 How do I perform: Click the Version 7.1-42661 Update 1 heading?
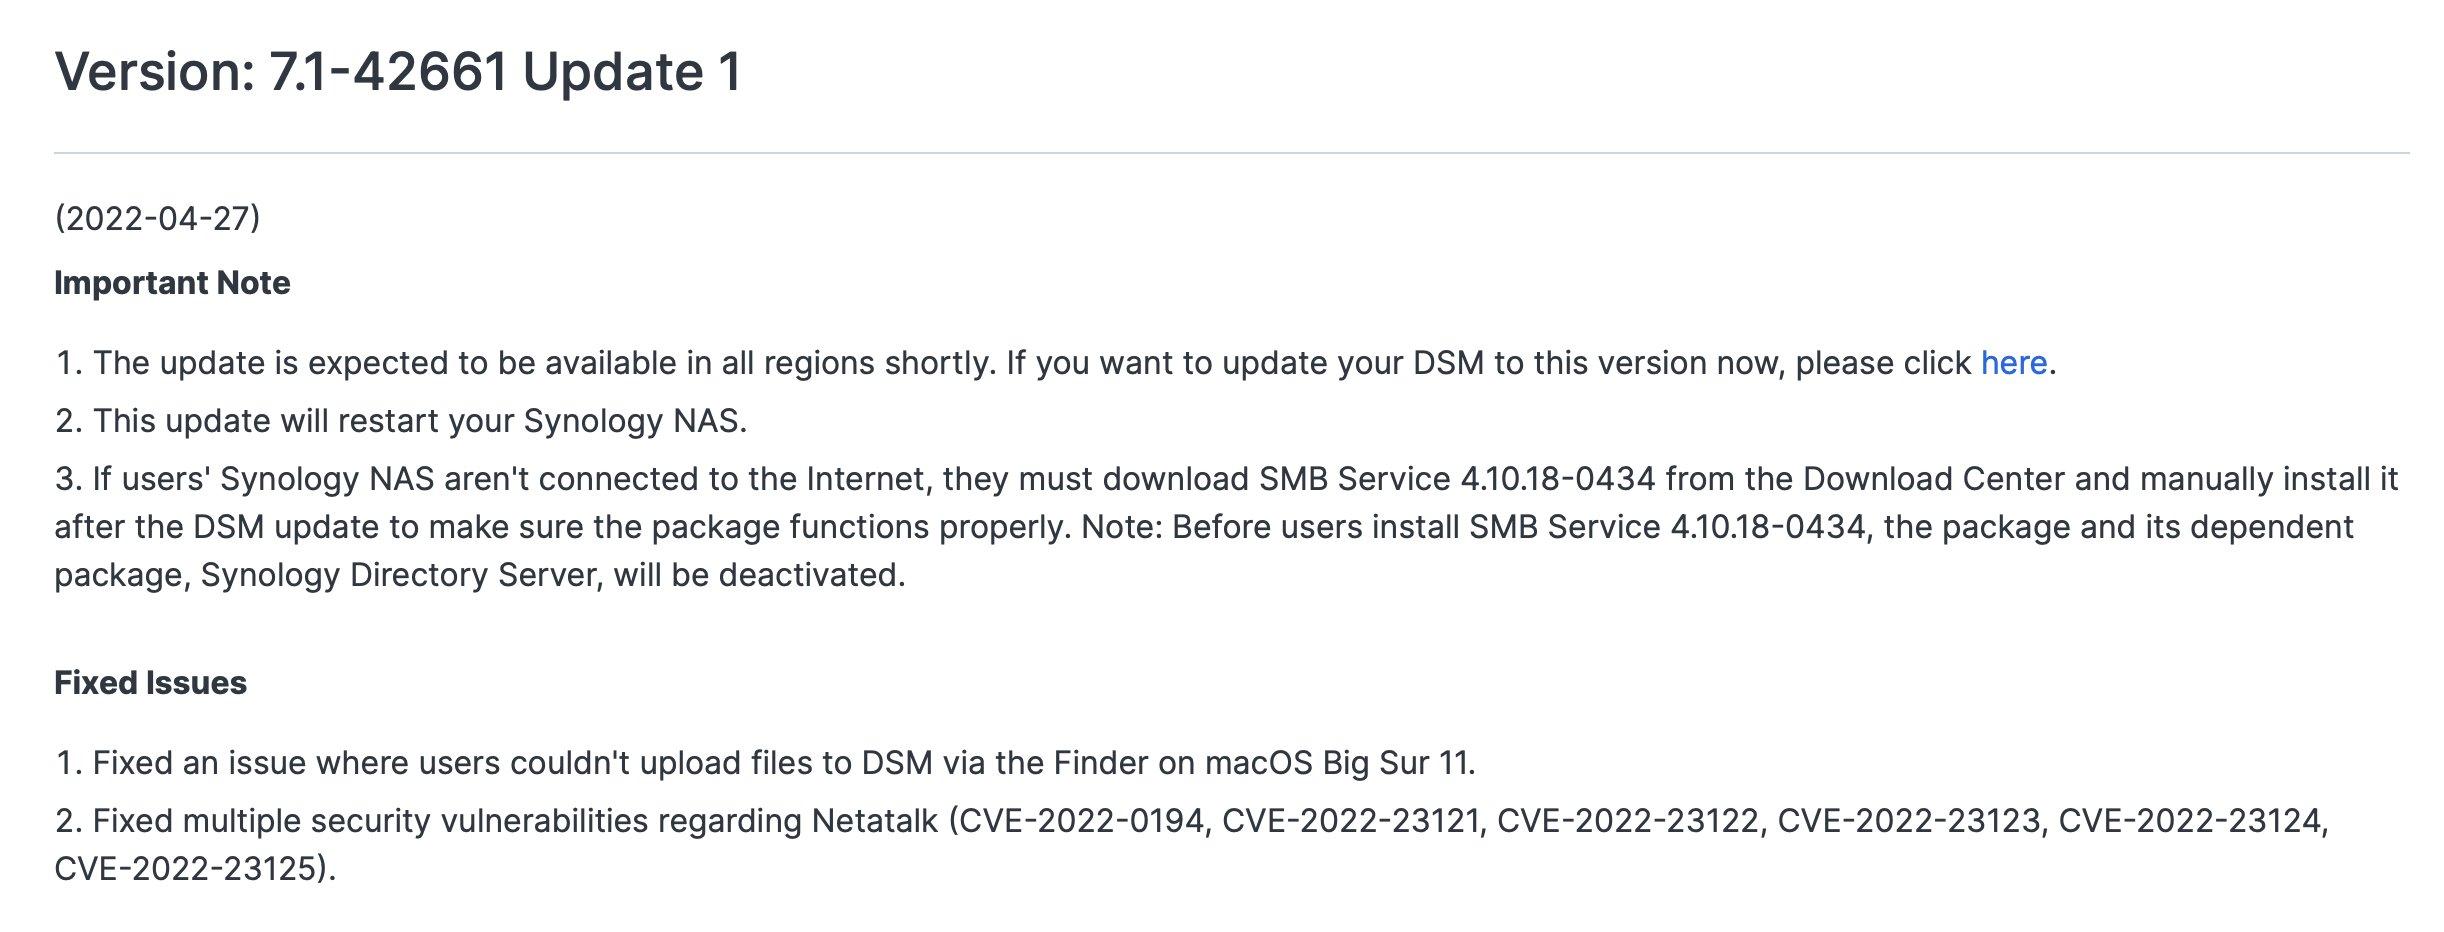(398, 72)
